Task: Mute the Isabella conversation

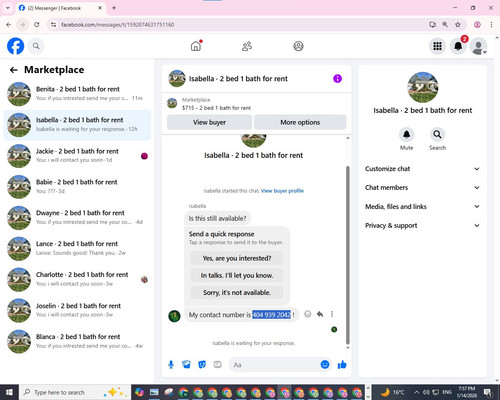Action: click(x=406, y=135)
